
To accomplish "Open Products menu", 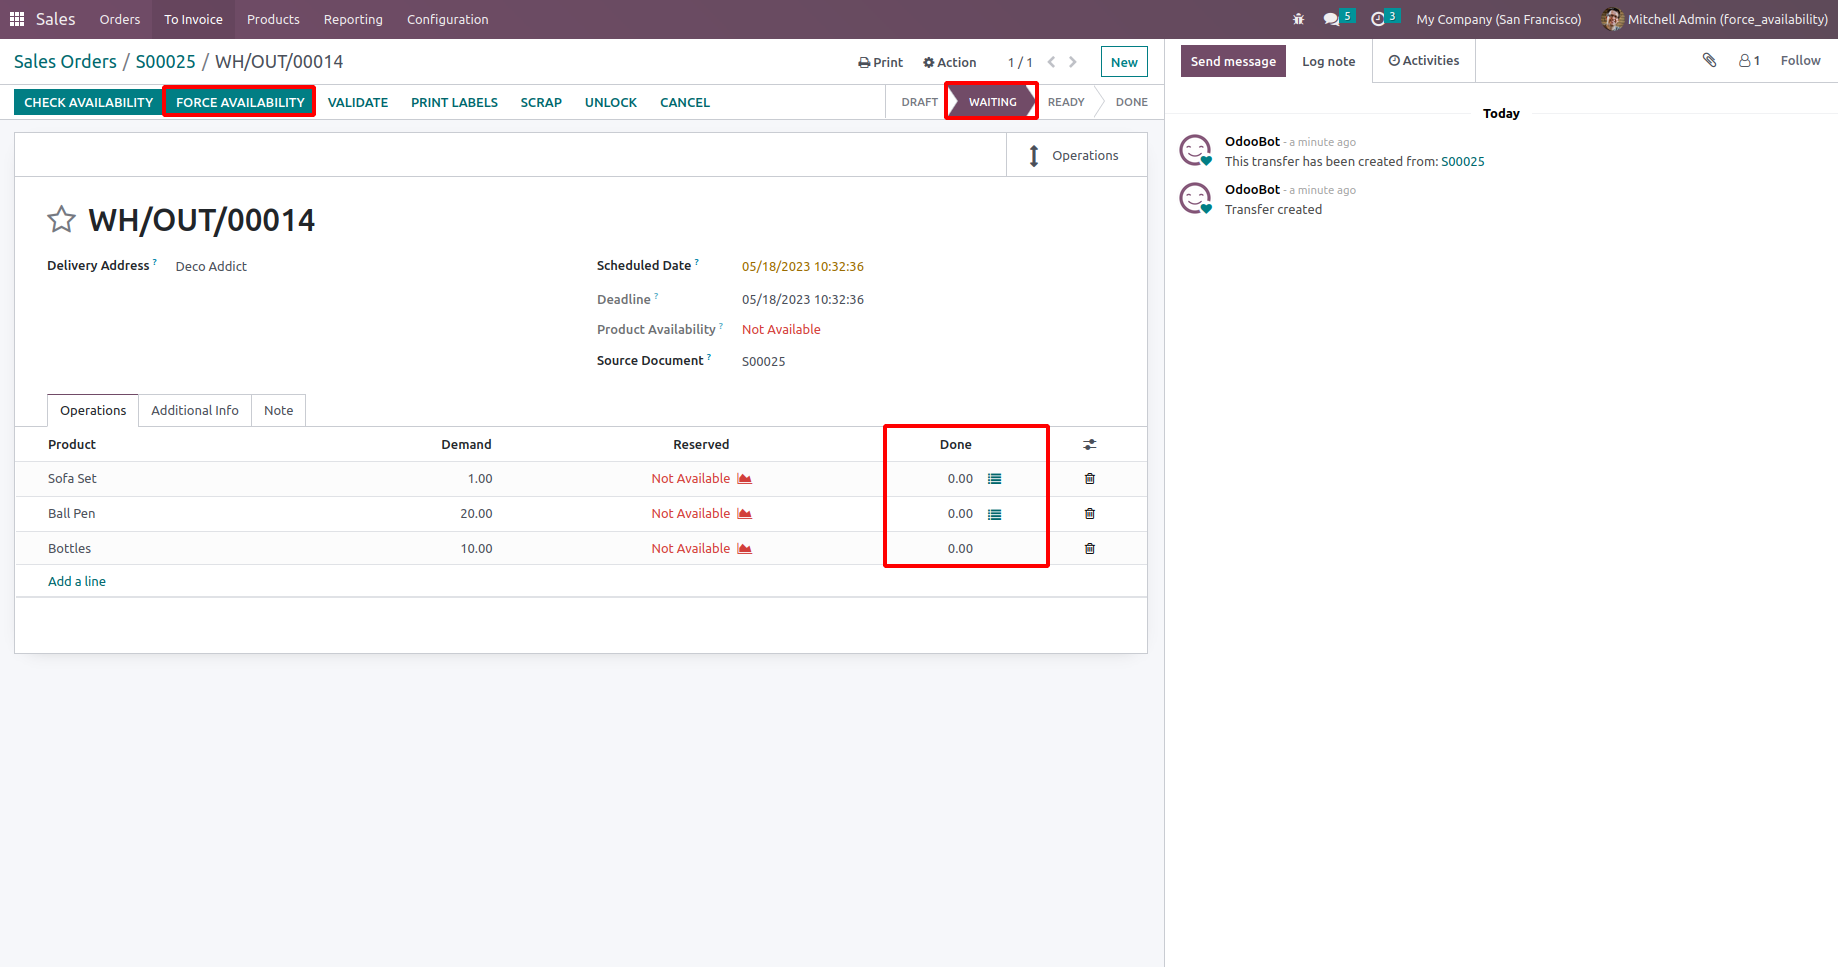I will (273, 19).
